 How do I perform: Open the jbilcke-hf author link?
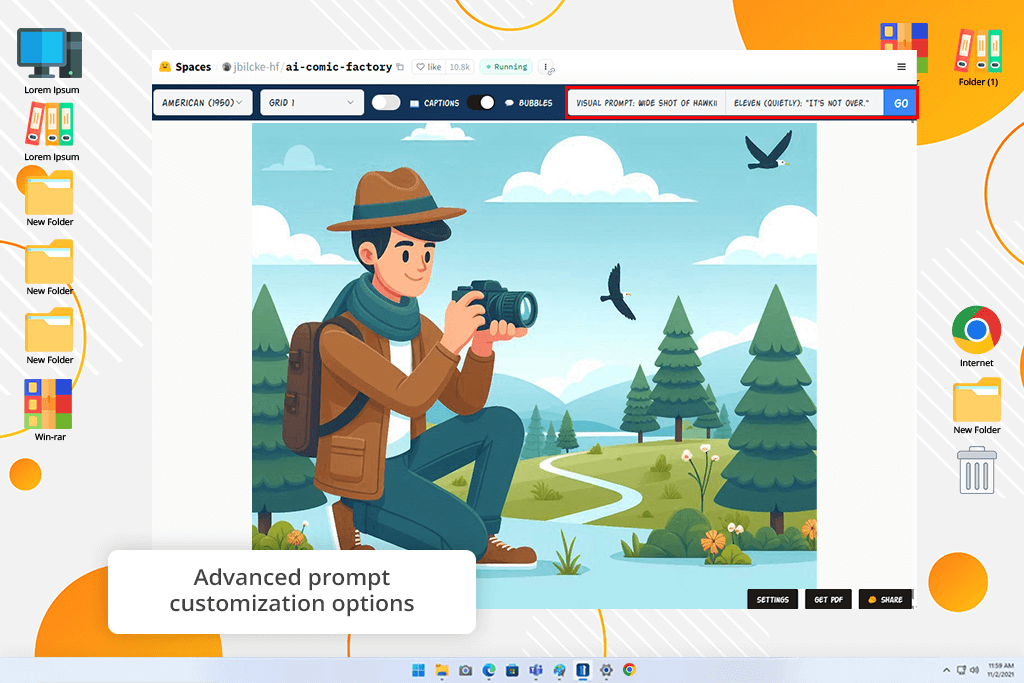click(256, 67)
